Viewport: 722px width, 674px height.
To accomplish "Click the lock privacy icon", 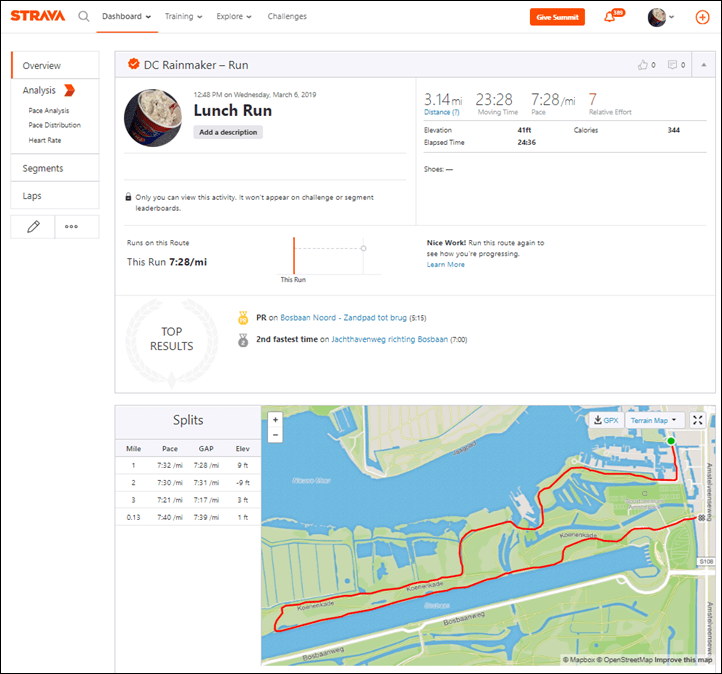I will point(128,197).
